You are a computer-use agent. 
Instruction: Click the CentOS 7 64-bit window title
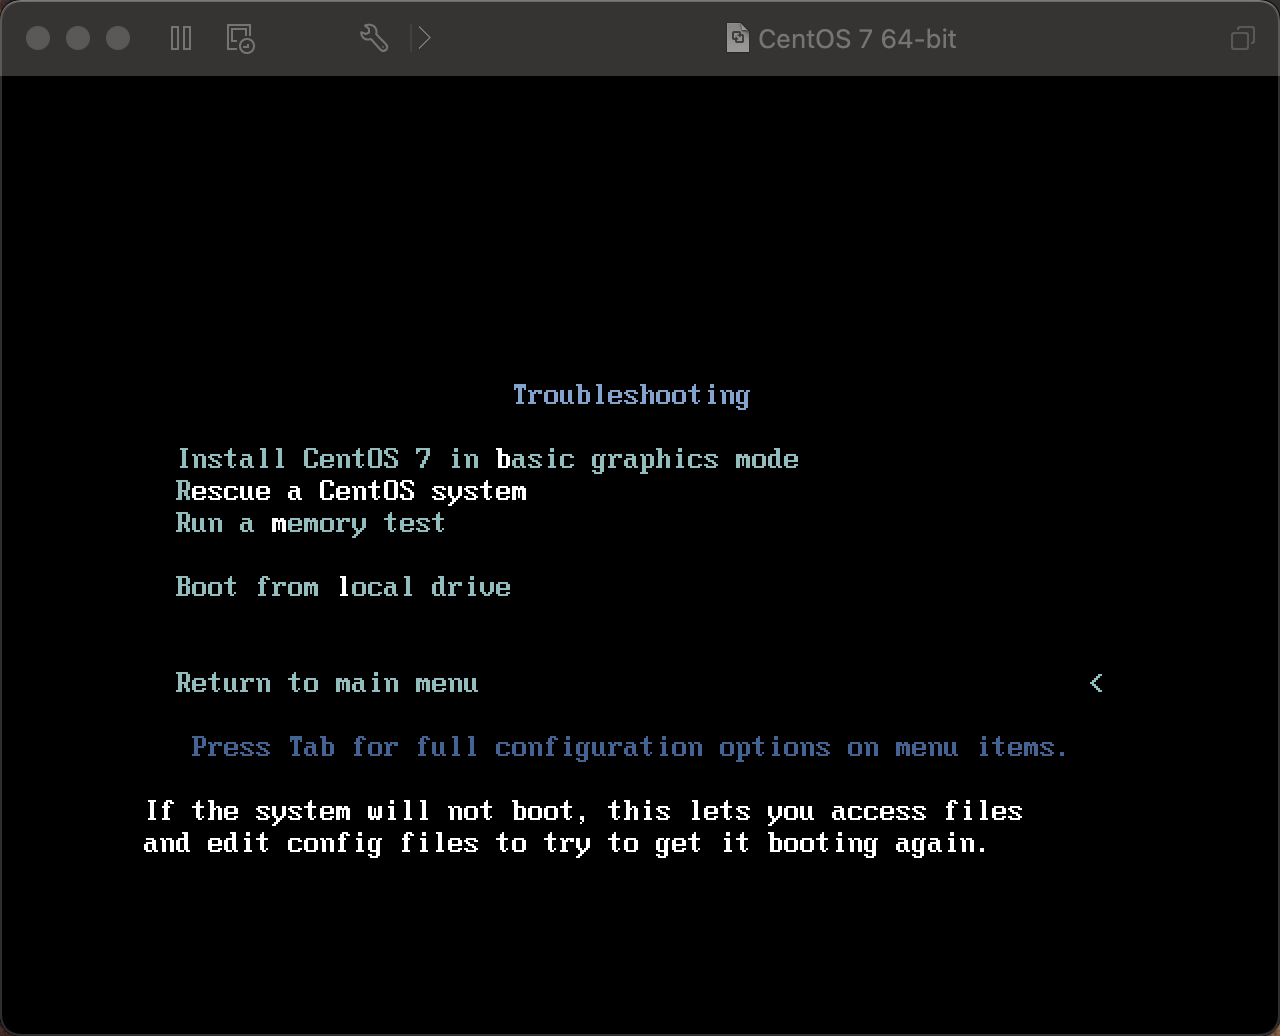(857, 39)
